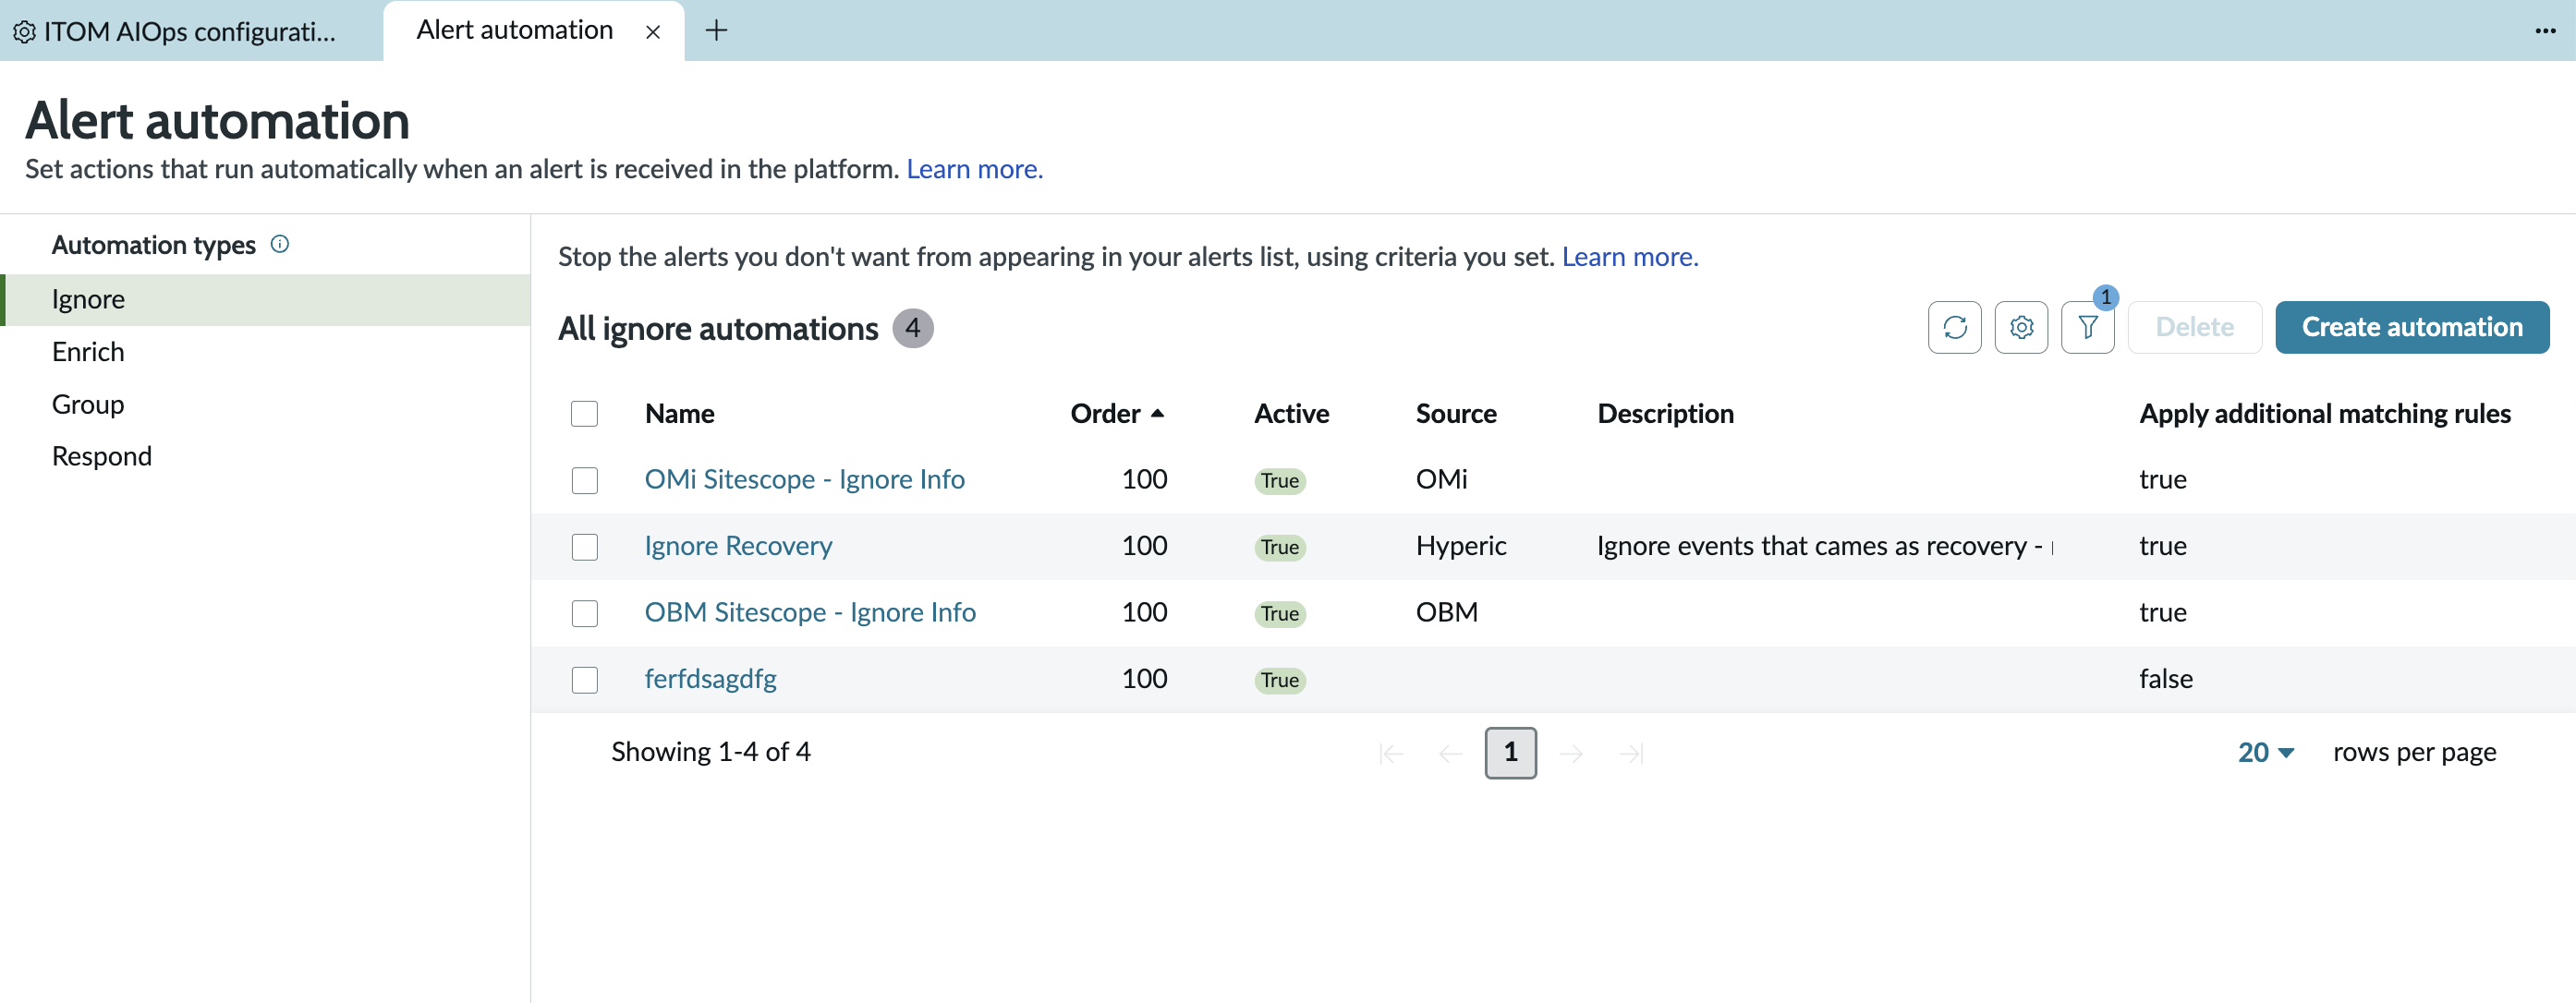Click the Ignore Recovery description text
This screenshot has height=1003, width=2576.
tap(1824, 546)
